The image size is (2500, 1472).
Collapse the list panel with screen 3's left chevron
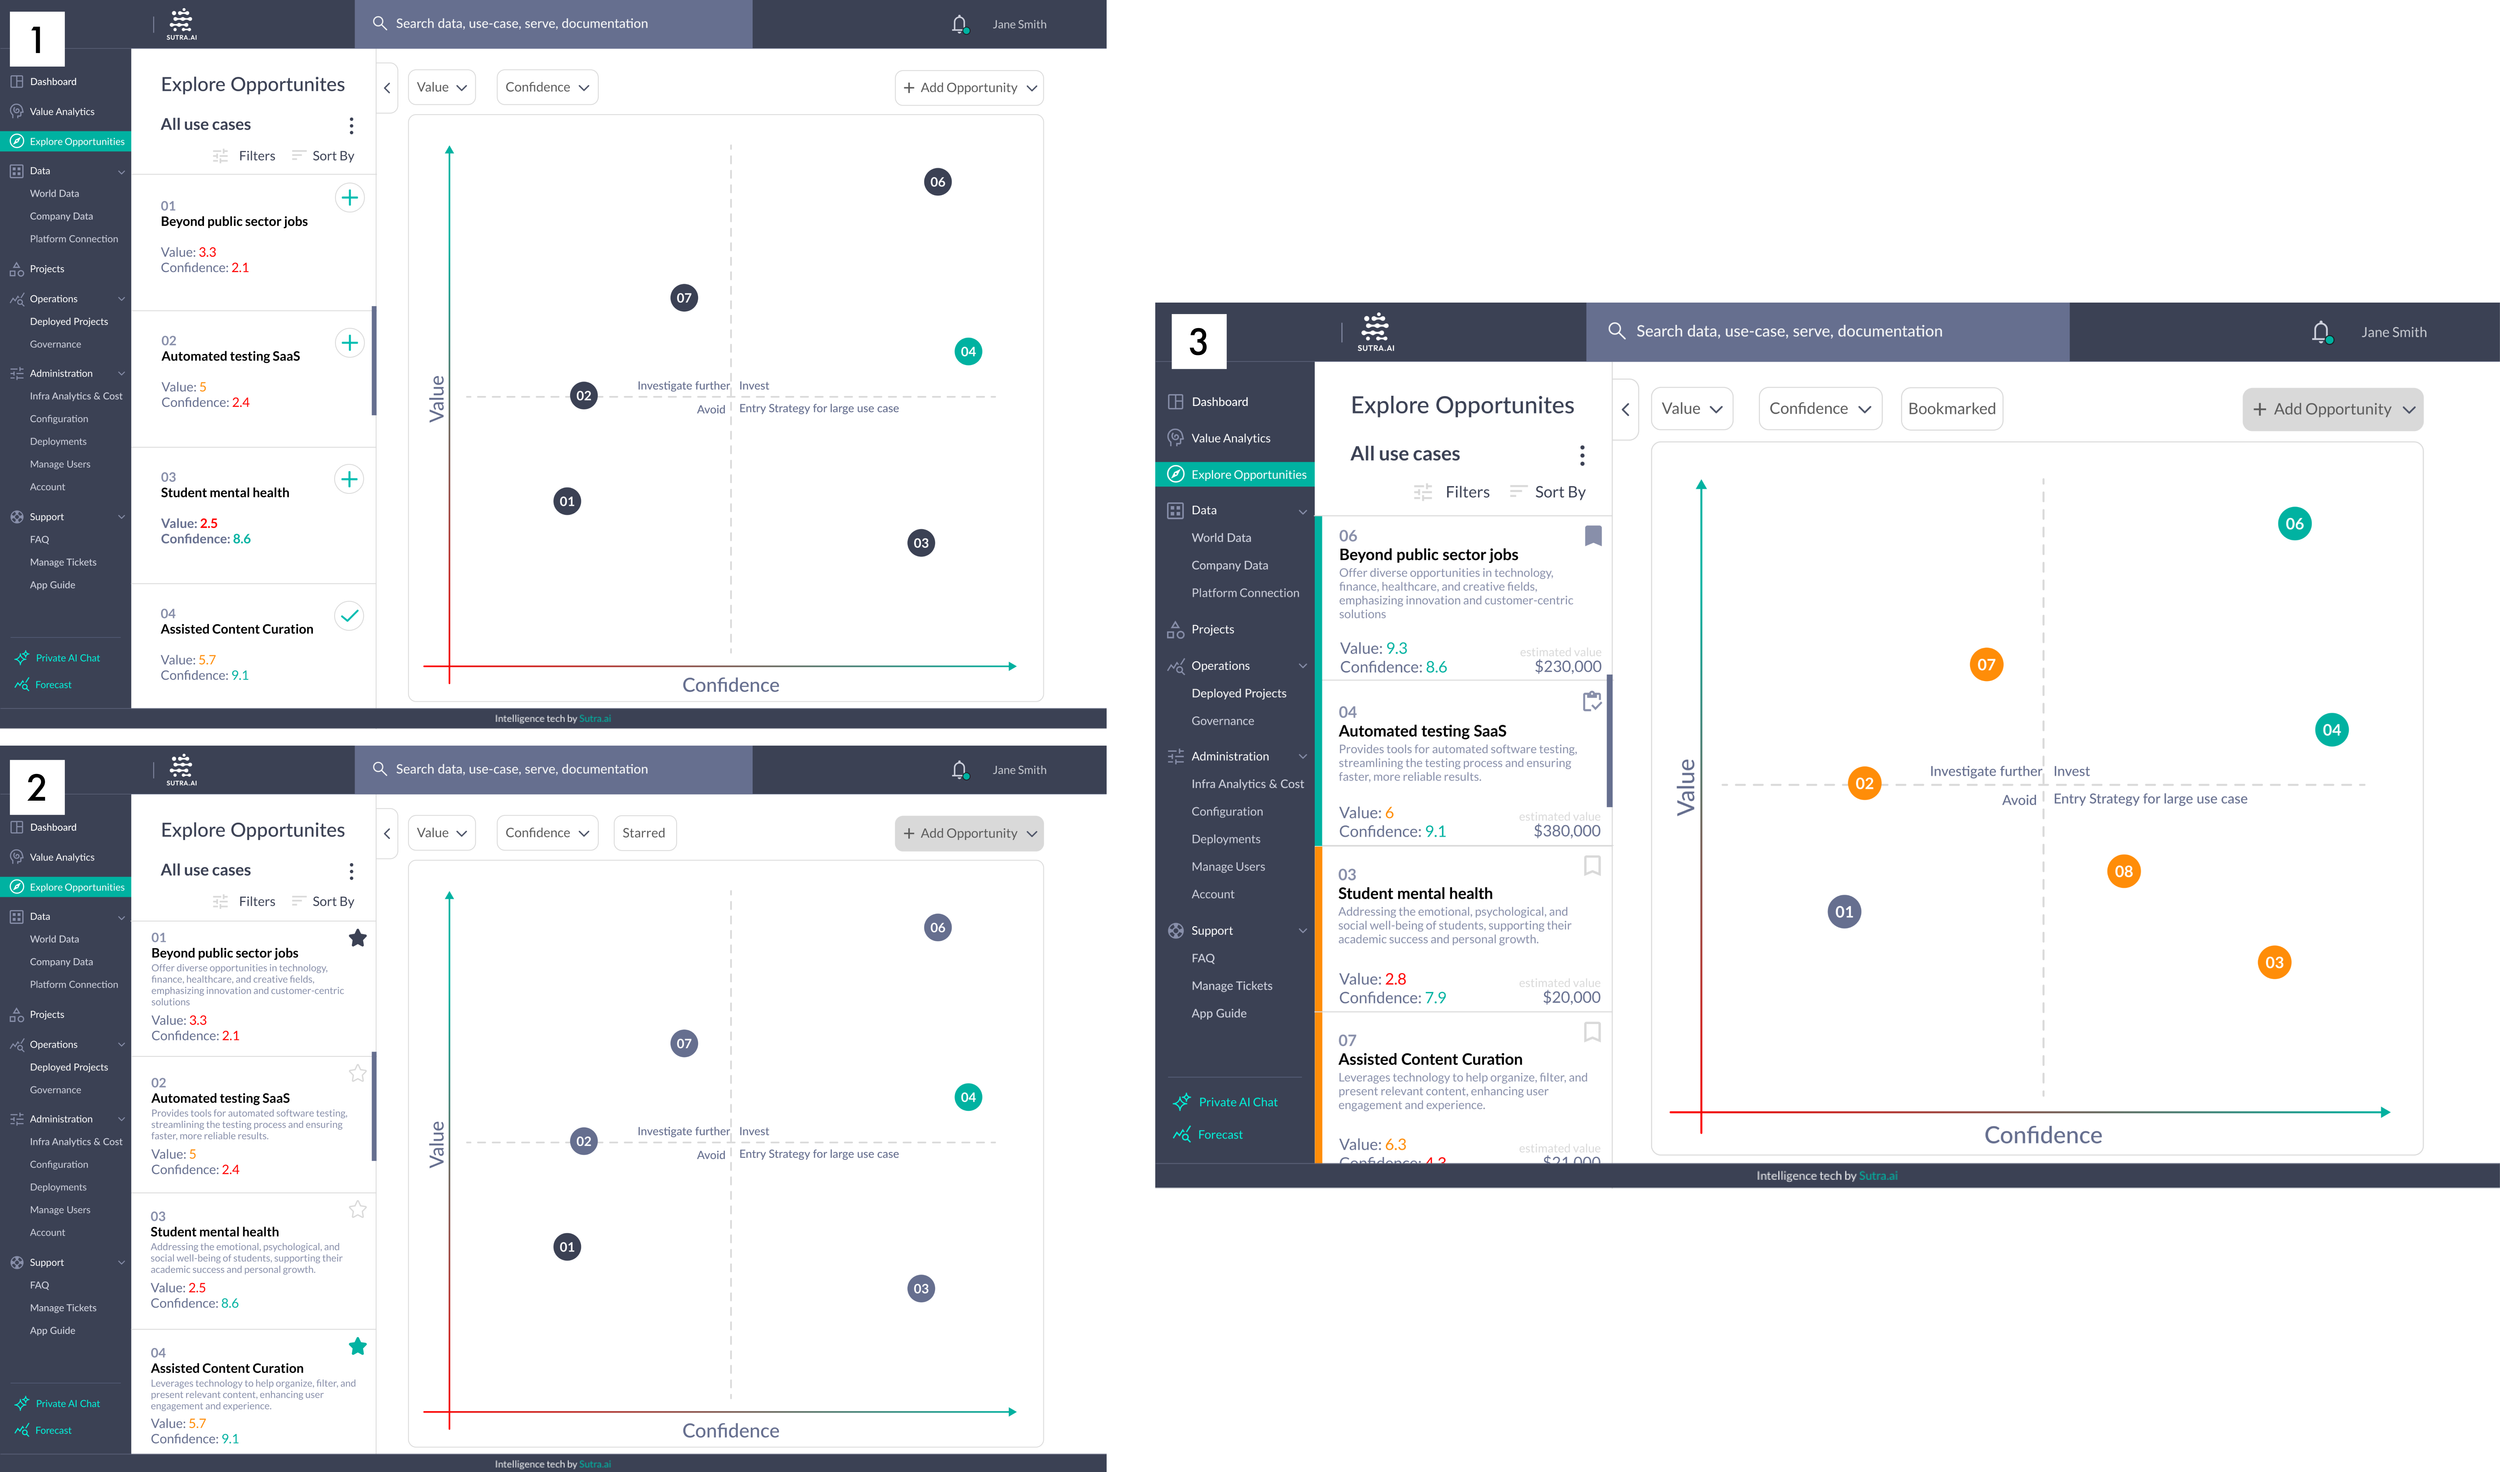click(x=1625, y=409)
